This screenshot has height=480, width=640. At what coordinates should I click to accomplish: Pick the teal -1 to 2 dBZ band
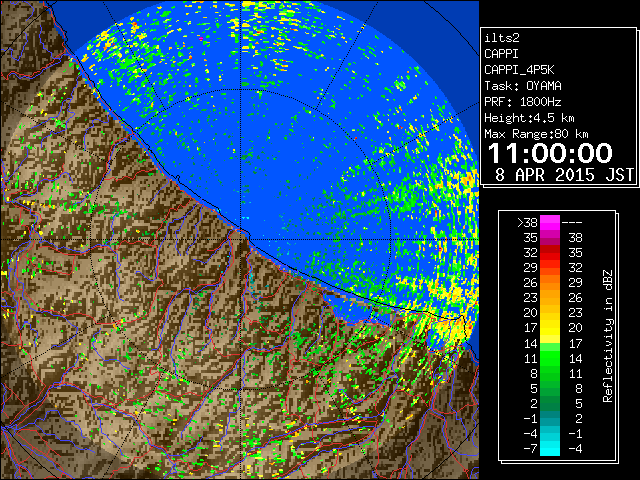pyautogui.click(x=550, y=419)
